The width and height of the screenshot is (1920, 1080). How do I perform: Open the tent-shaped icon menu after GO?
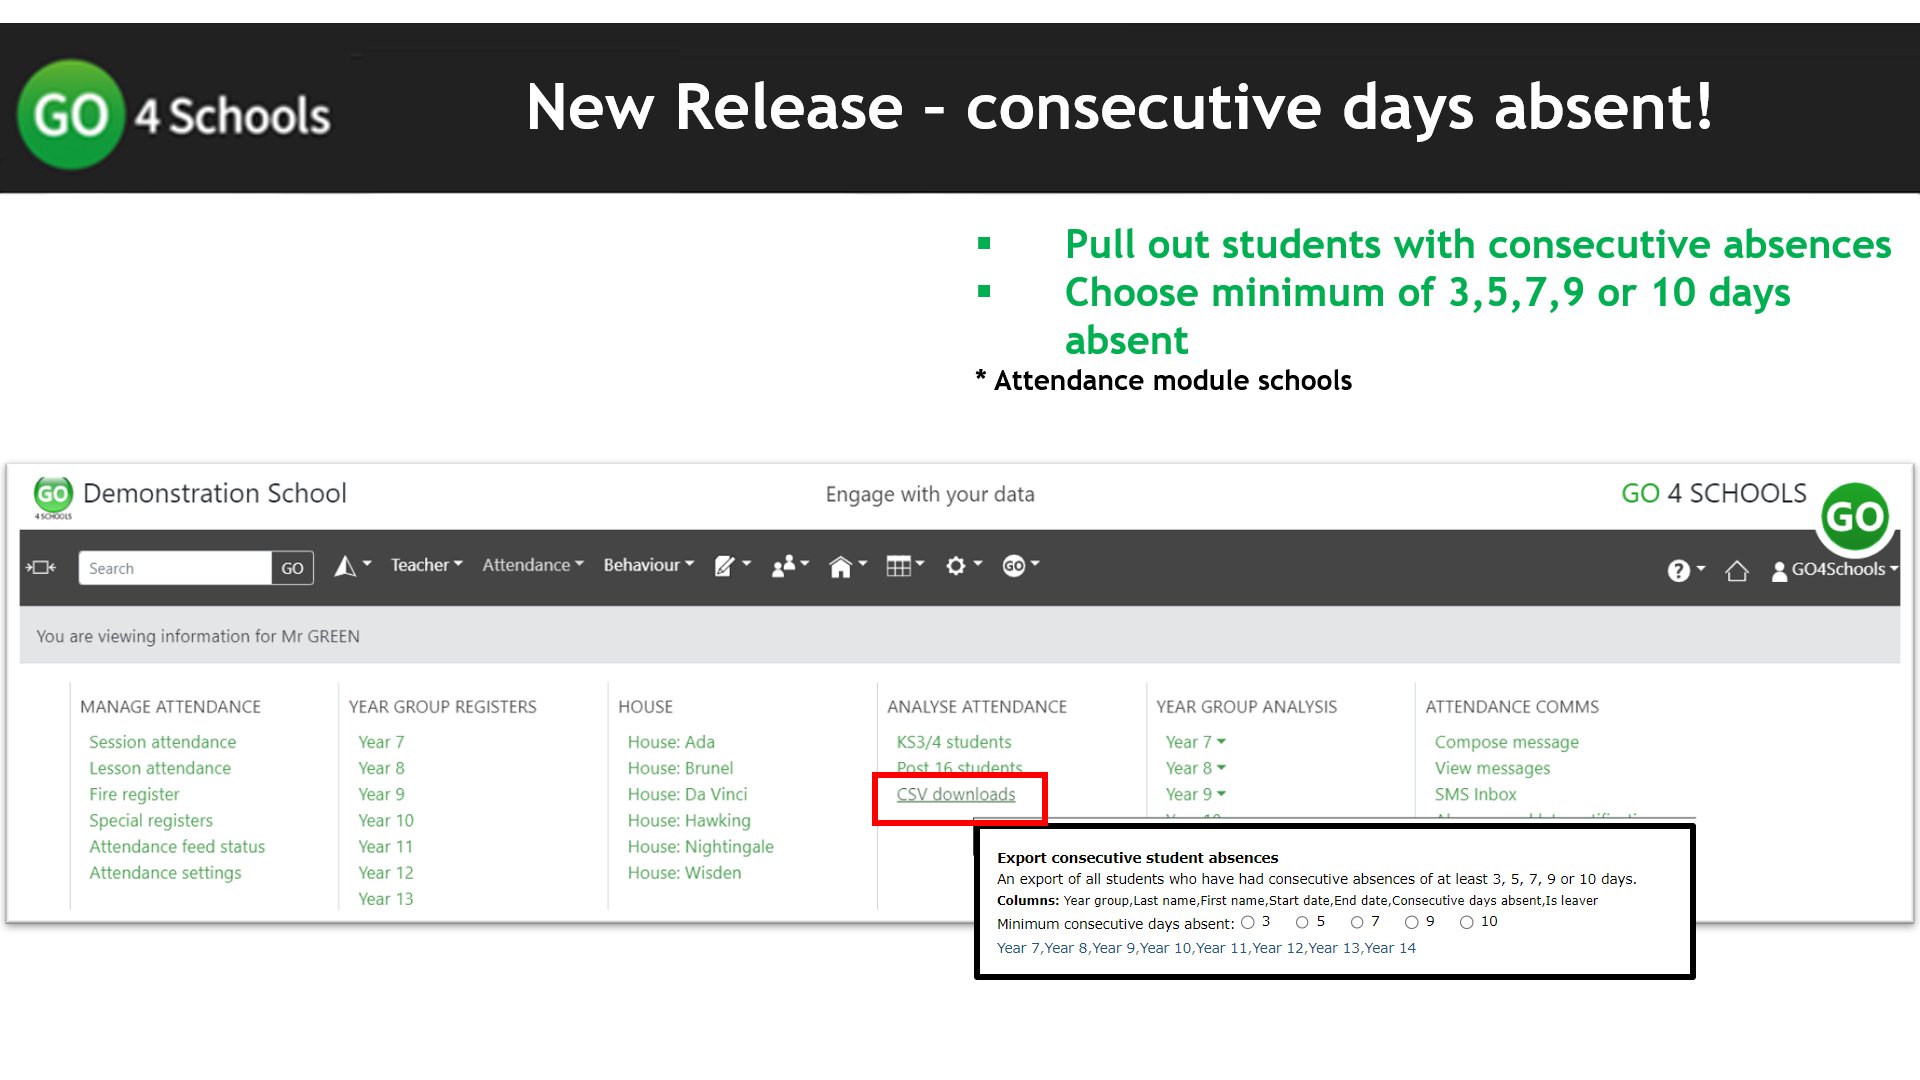coord(352,567)
